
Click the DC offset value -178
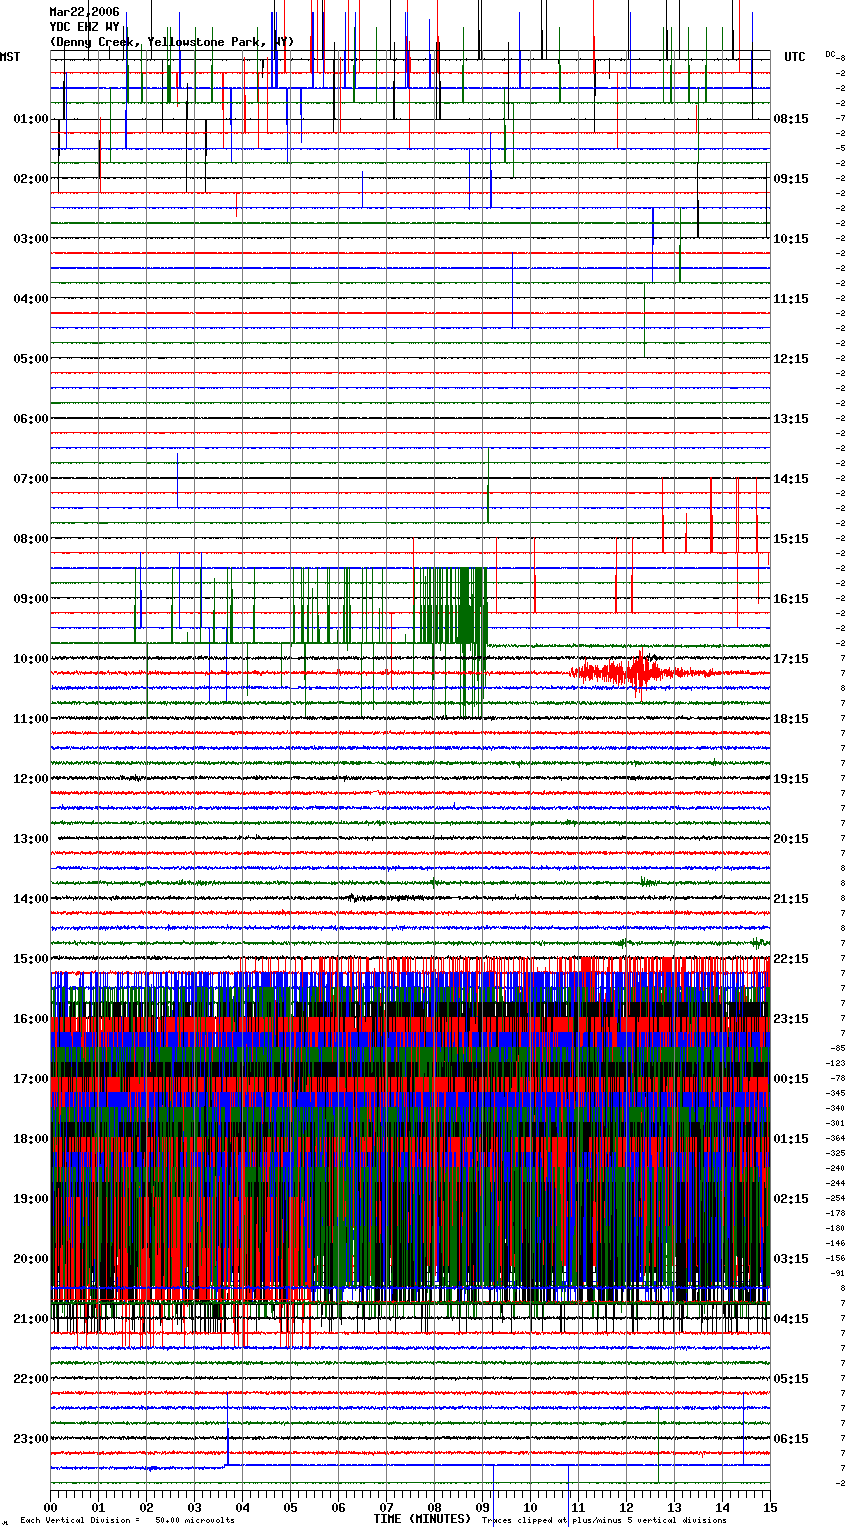tap(836, 1213)
